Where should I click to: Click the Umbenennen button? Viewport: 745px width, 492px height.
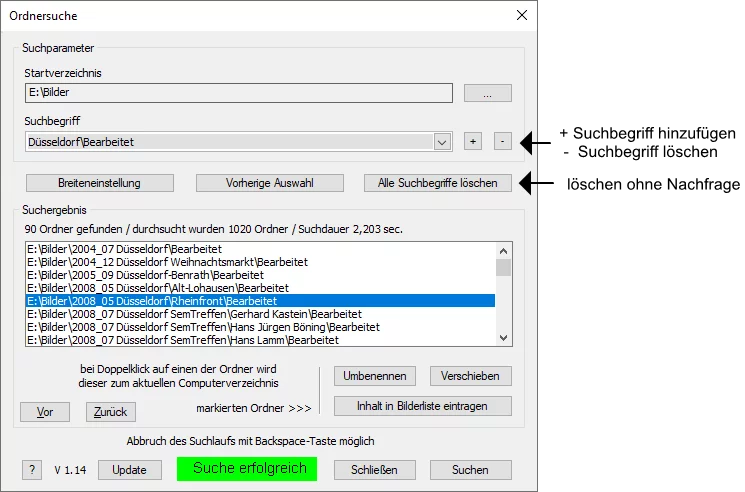pos(374,376)
